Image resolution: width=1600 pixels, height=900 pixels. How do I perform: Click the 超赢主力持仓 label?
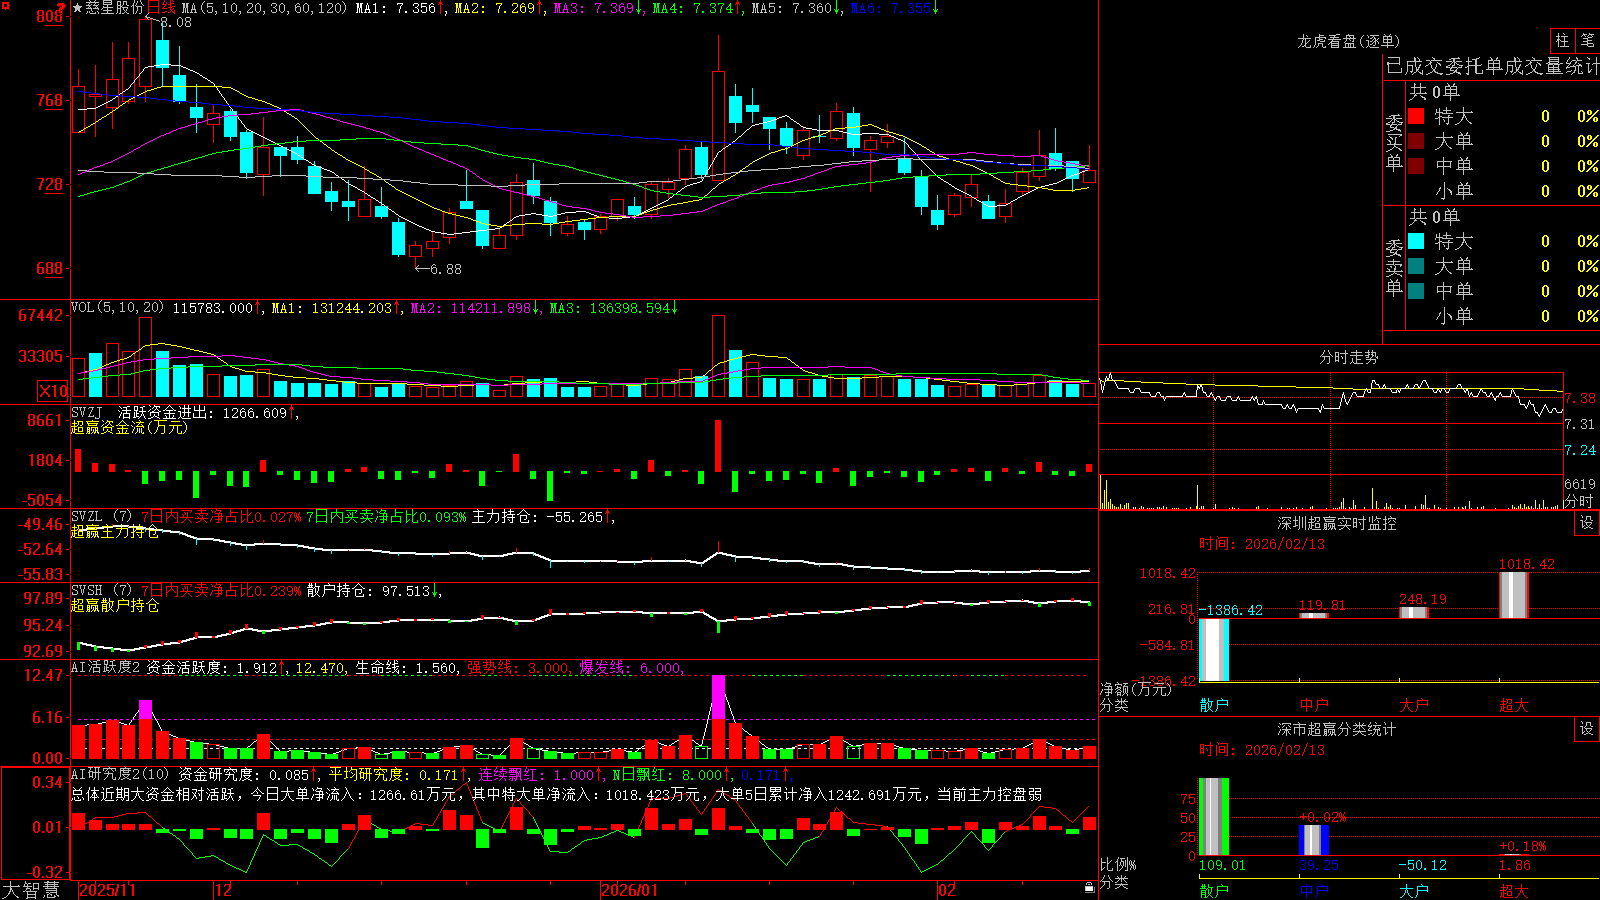coord(115,531)
